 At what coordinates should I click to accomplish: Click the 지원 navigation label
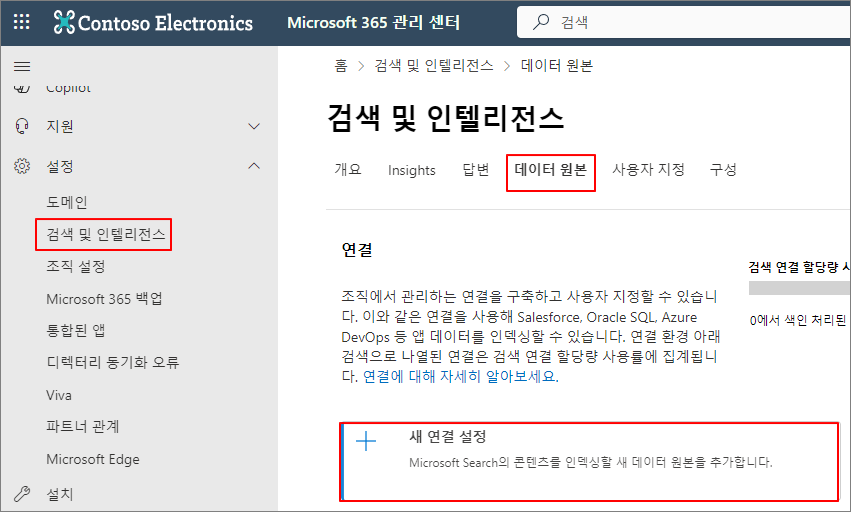(x=60, y=126)
